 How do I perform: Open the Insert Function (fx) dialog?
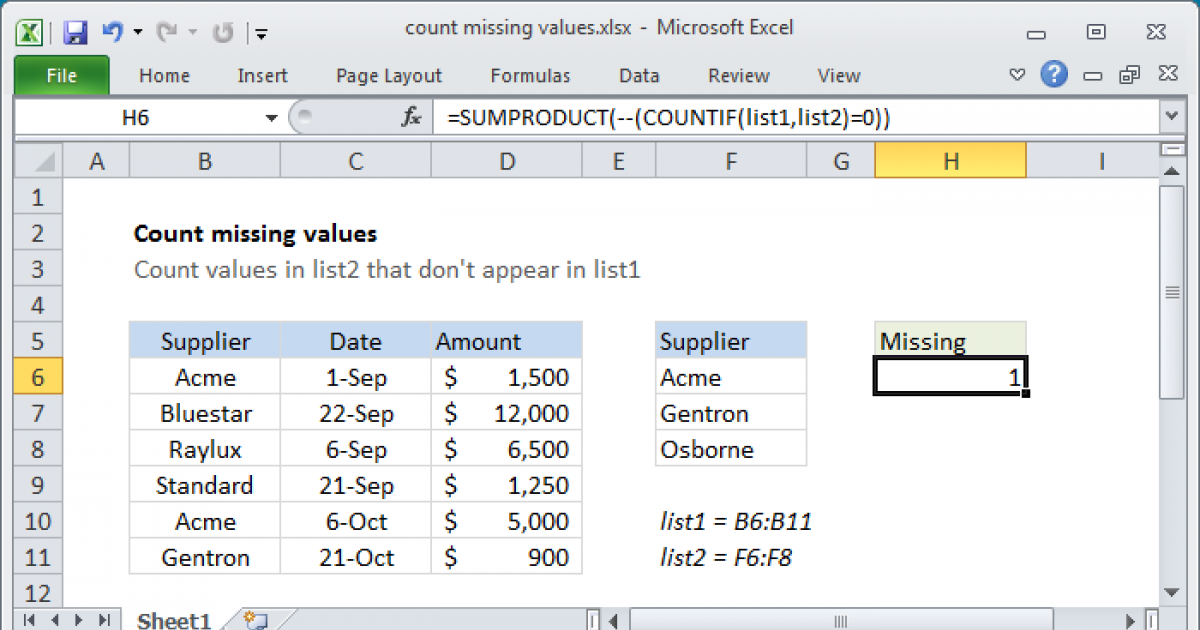[410, 116]
